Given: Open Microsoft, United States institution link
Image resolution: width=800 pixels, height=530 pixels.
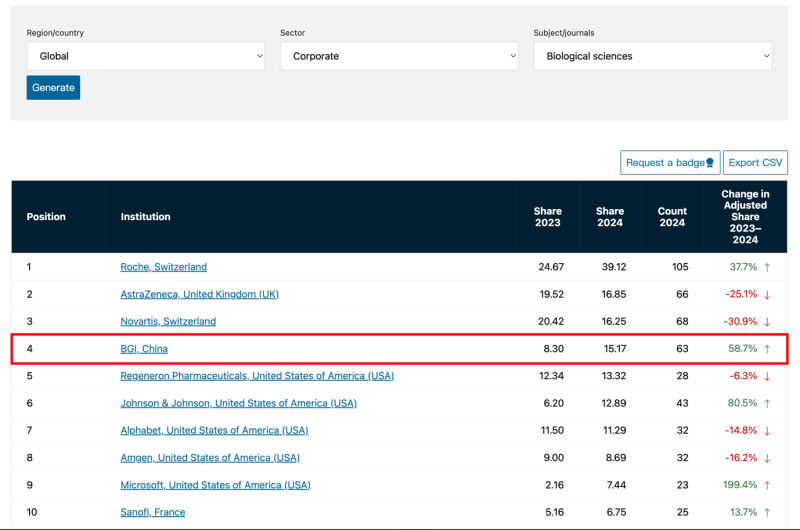Looking at the screenshot, I should click(215, 485).
